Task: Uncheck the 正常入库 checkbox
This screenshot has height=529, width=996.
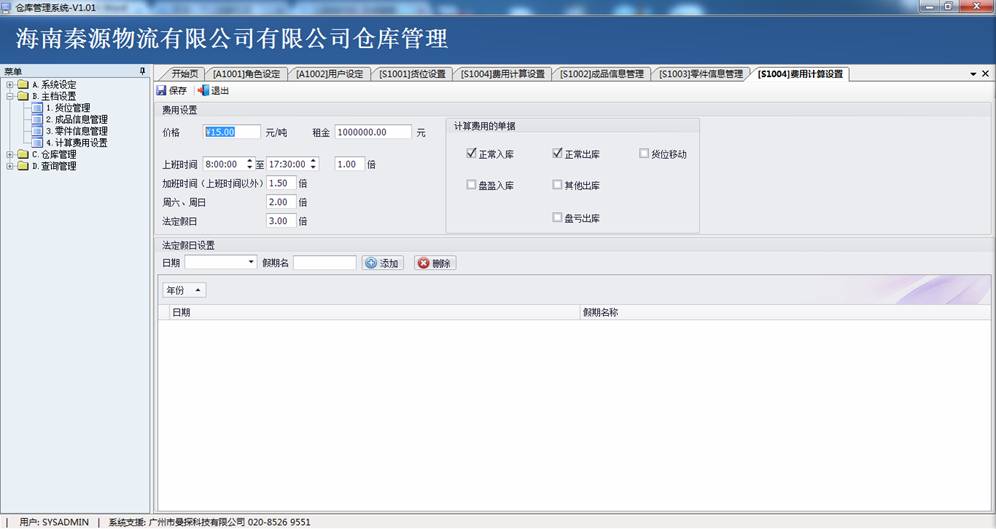Action: [x=471, y=153]
